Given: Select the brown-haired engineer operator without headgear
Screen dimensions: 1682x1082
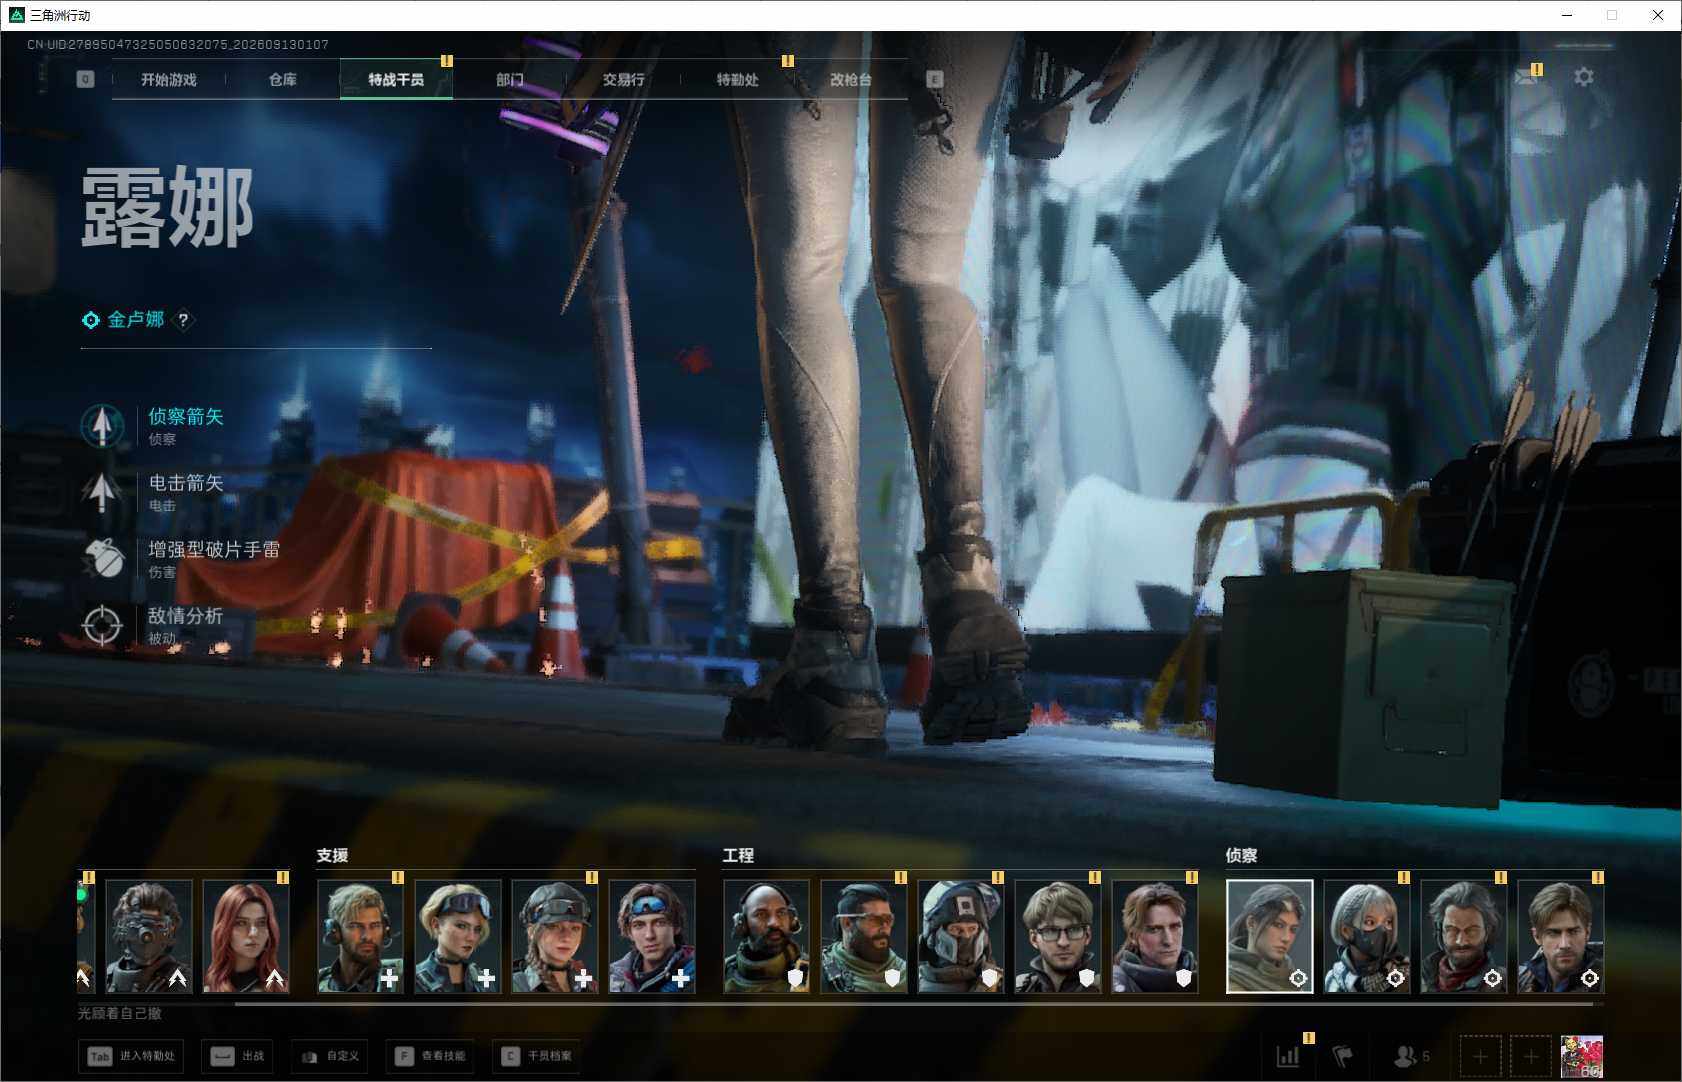Looking at the screenshot, I should coord(1155,936).
